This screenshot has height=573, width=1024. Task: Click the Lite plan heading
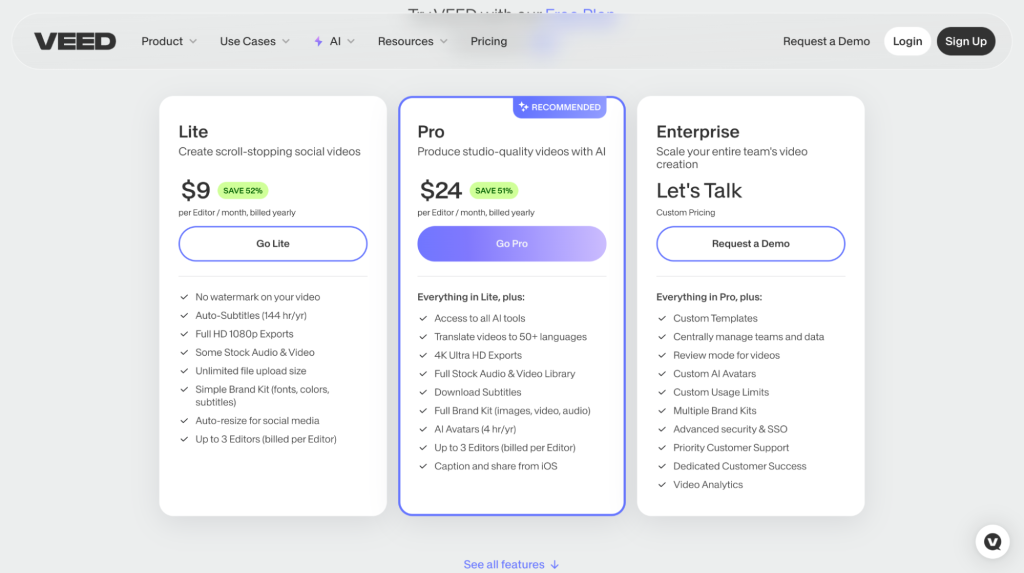pos(193,132)
